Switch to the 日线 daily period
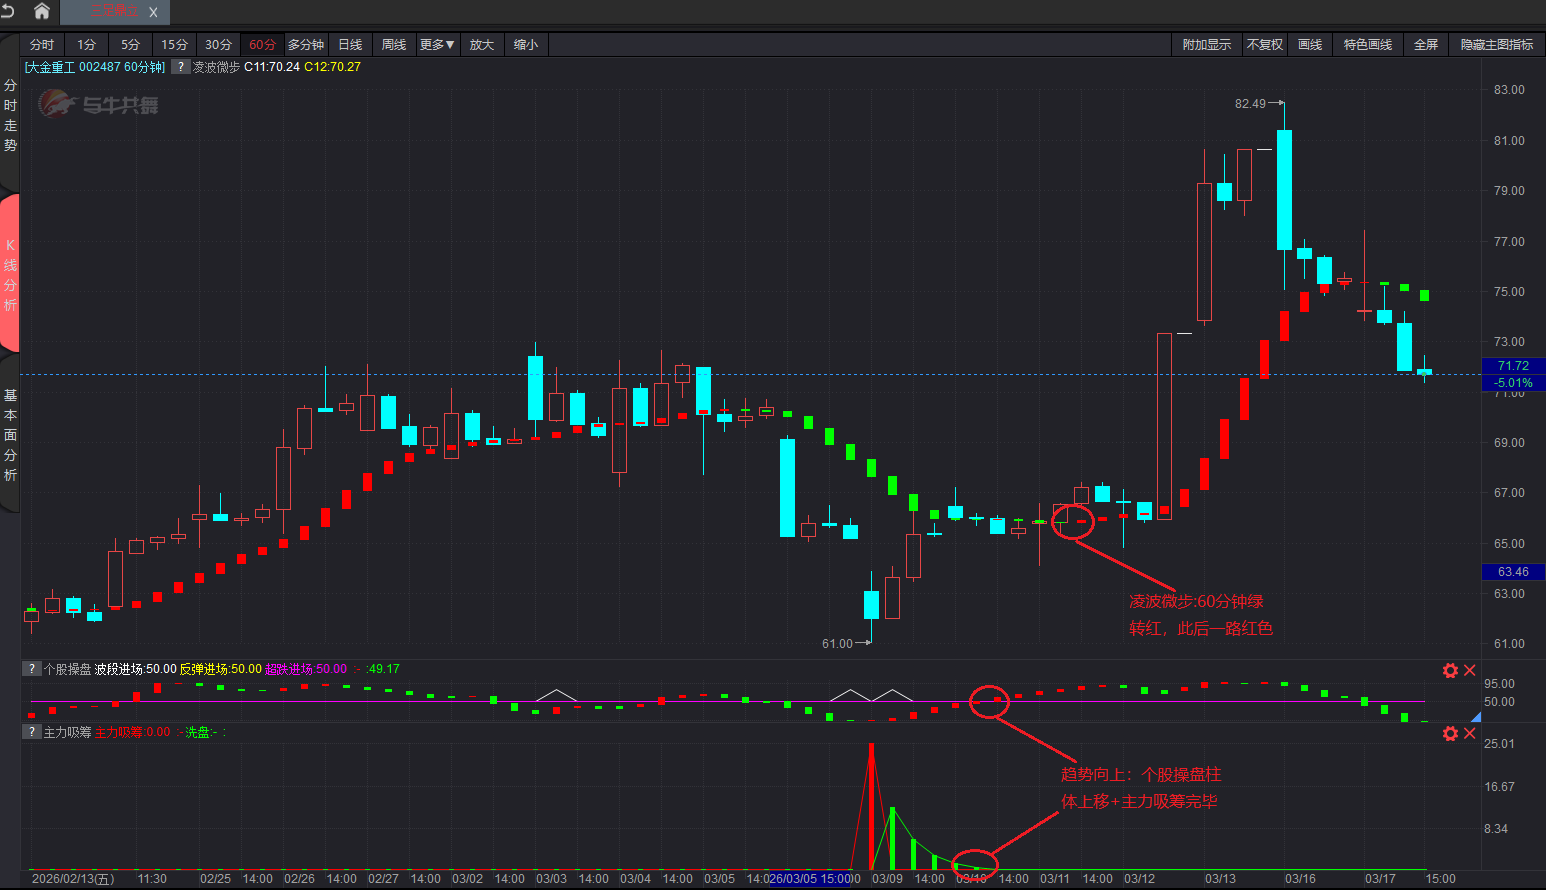 [x=350, y=45]
